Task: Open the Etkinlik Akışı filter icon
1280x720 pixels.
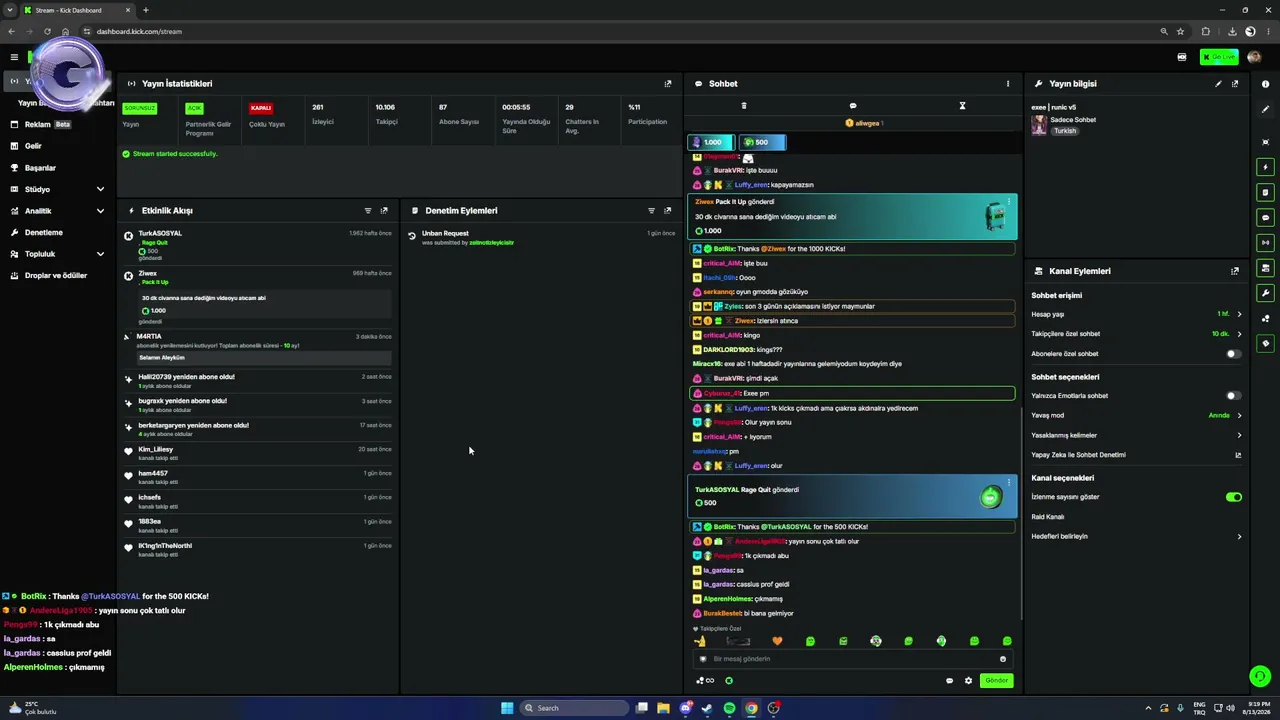Action: (x=368, y=211)
